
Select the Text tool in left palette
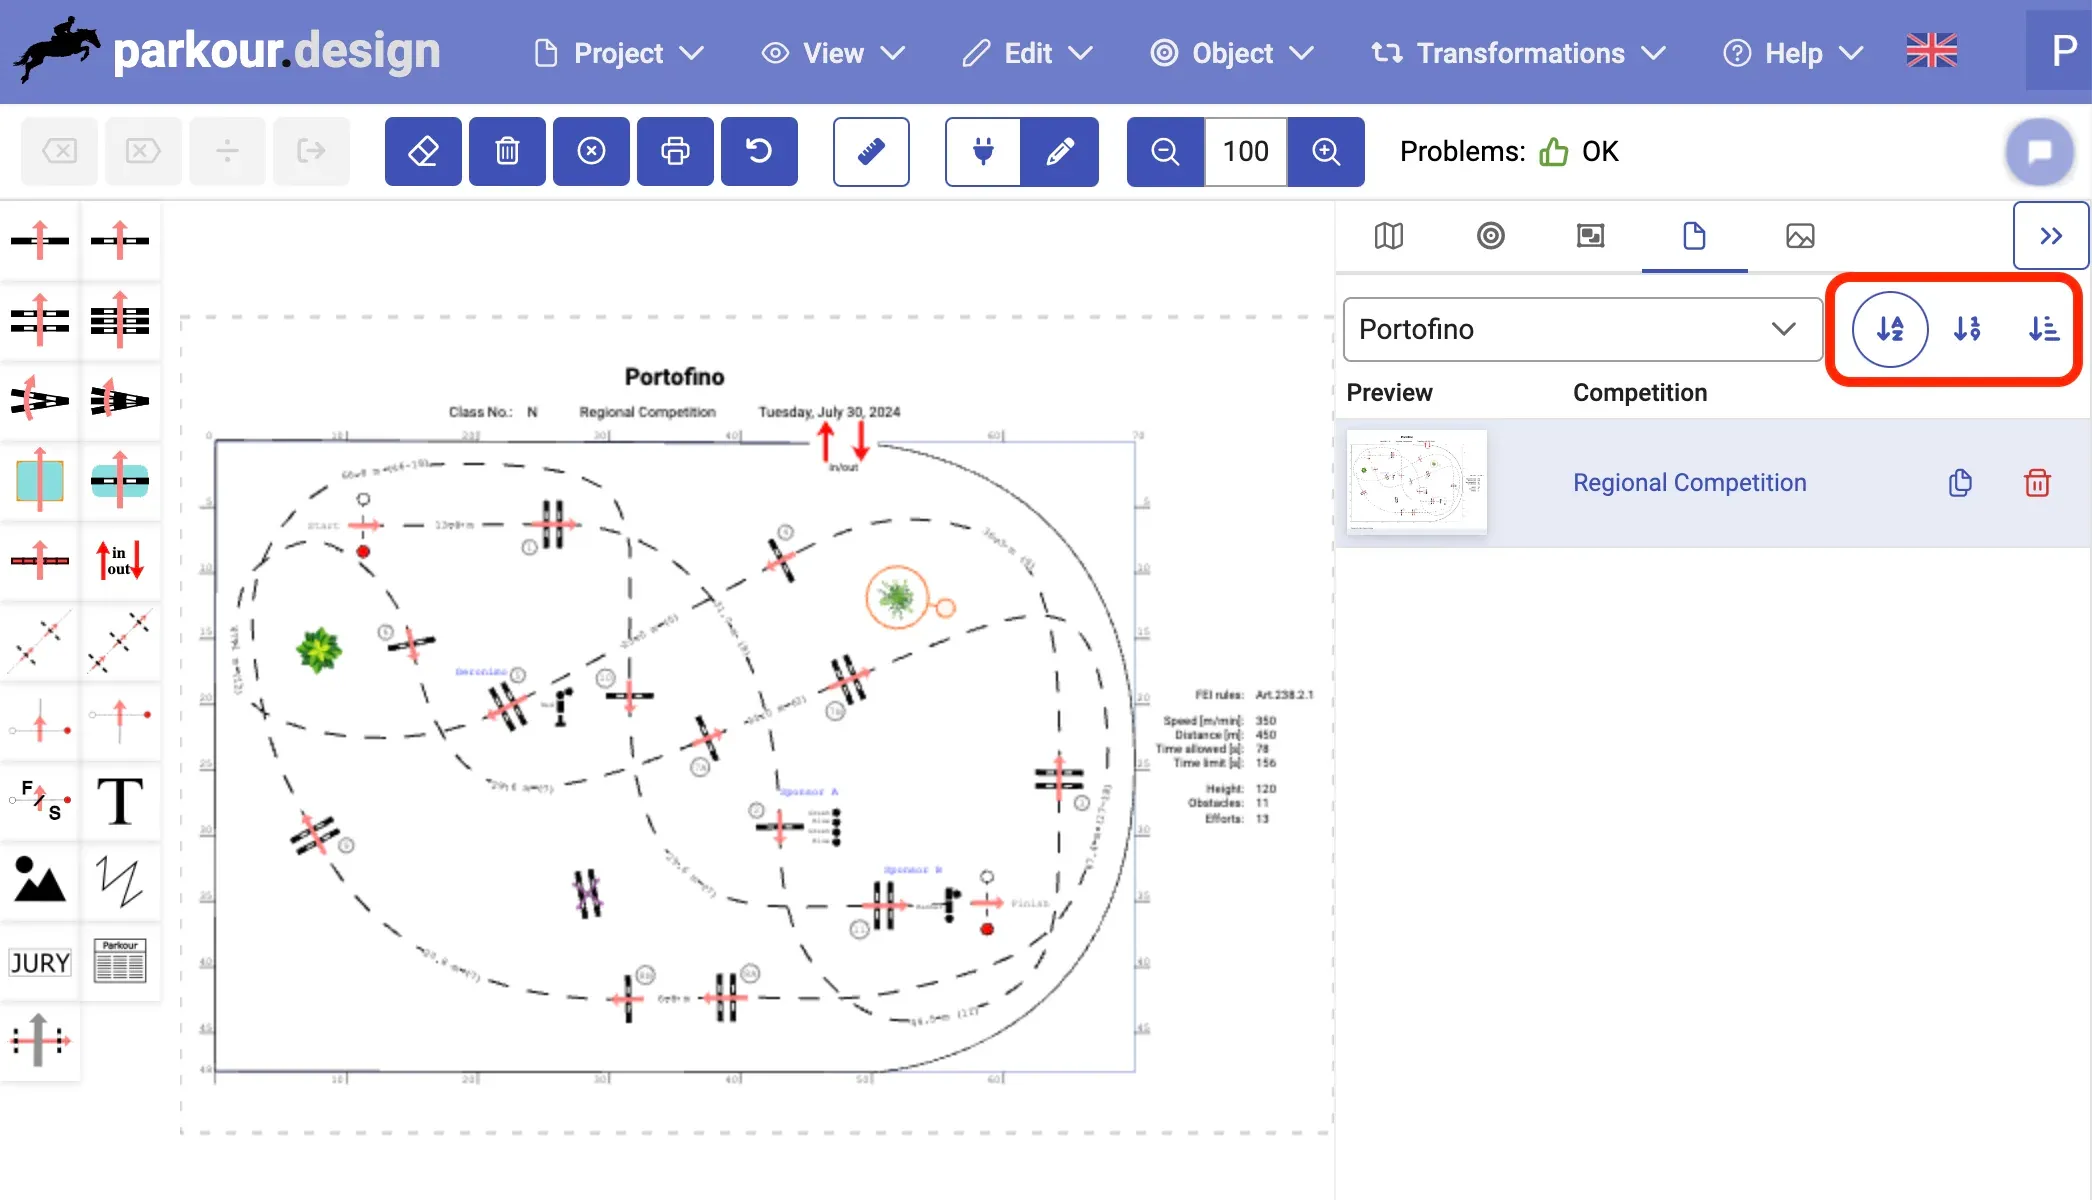120,801
